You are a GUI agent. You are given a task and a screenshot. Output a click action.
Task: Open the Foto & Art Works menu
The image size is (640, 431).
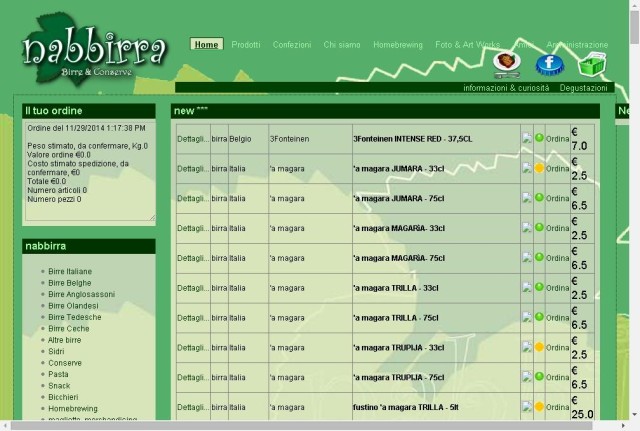(x=468, y=44)
